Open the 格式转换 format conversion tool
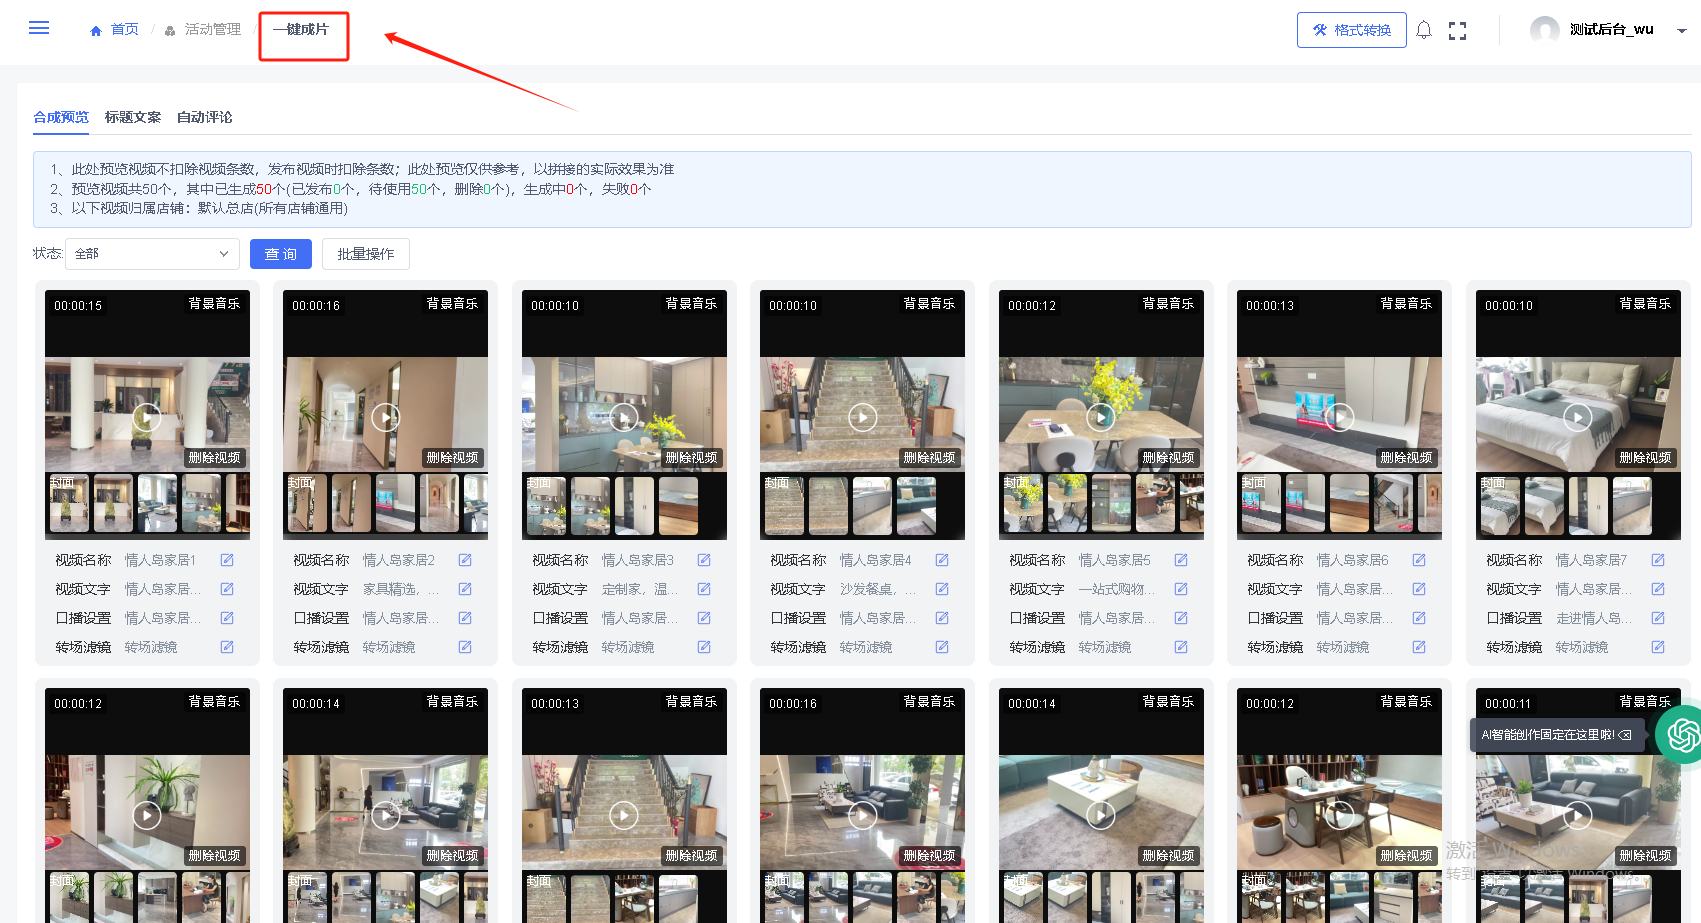This screenshot has width=1701, height=923. (1351, 30)
